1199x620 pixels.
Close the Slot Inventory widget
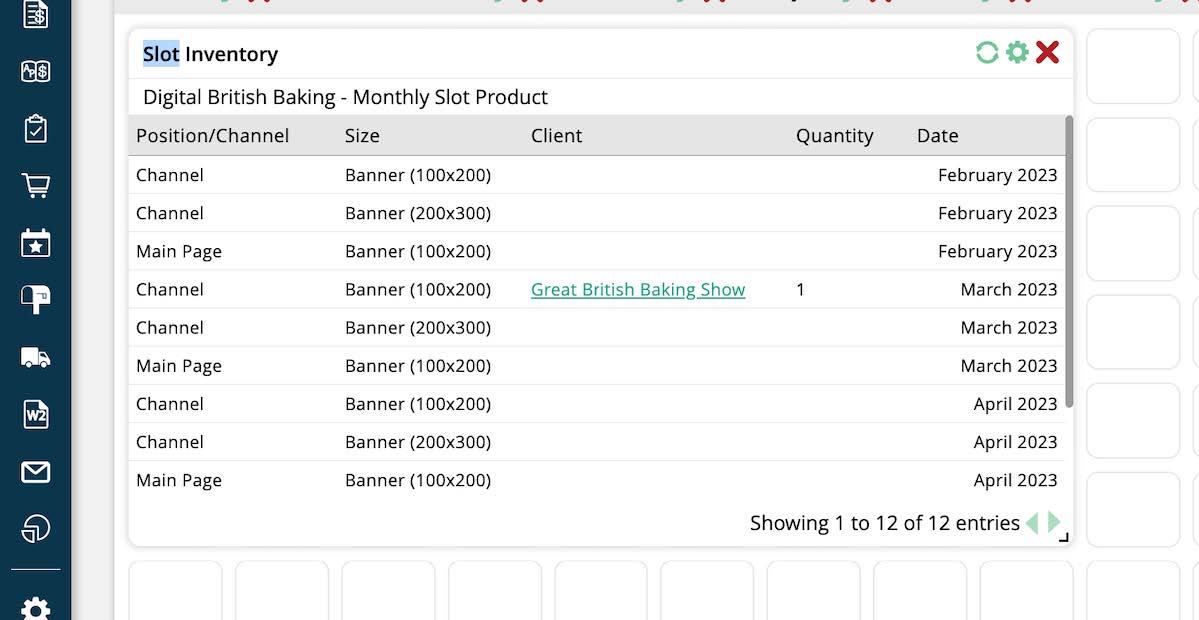(1047, 53)
